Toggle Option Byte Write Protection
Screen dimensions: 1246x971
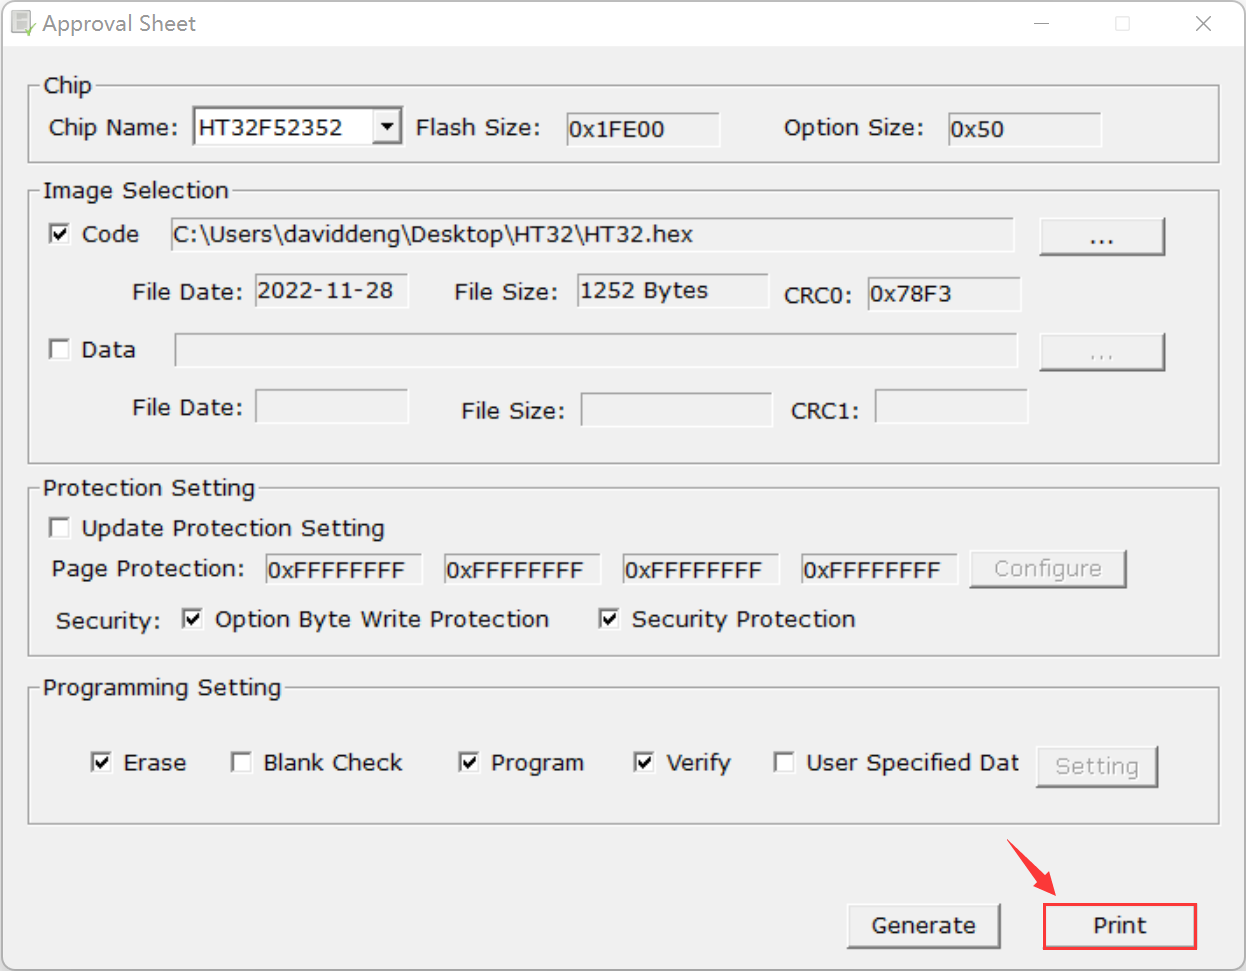pyautogui.click(x=193, y=619)
